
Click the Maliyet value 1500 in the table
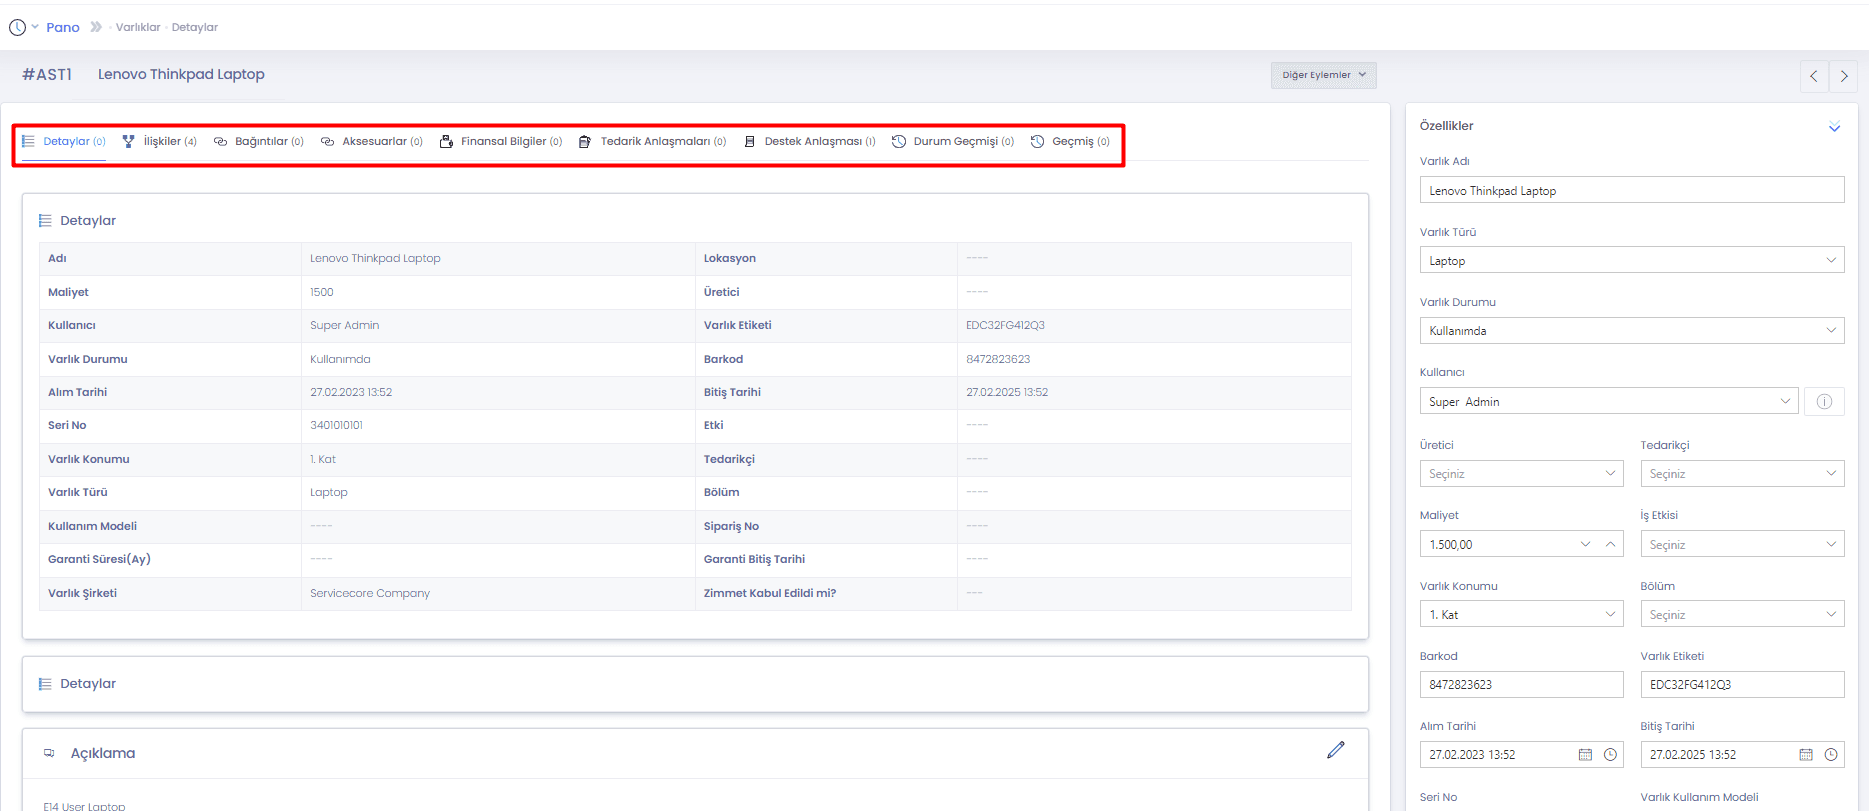coord(322,292)
